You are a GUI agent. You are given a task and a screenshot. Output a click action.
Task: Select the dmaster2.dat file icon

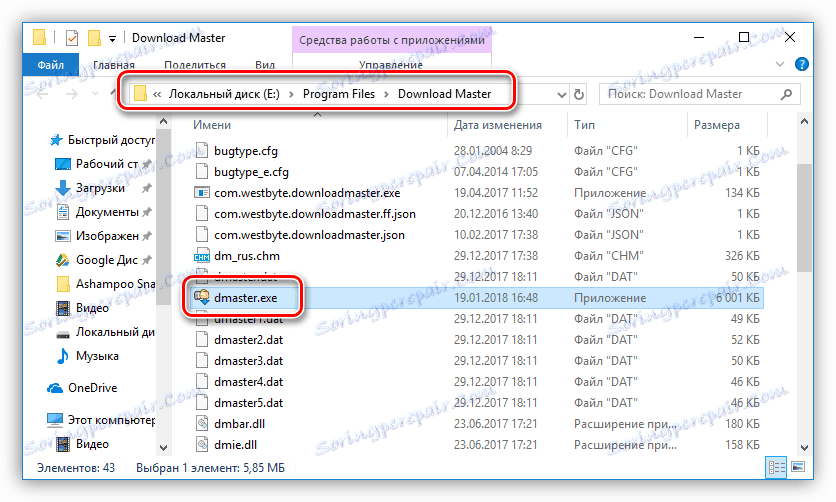[x=202, y=339]
